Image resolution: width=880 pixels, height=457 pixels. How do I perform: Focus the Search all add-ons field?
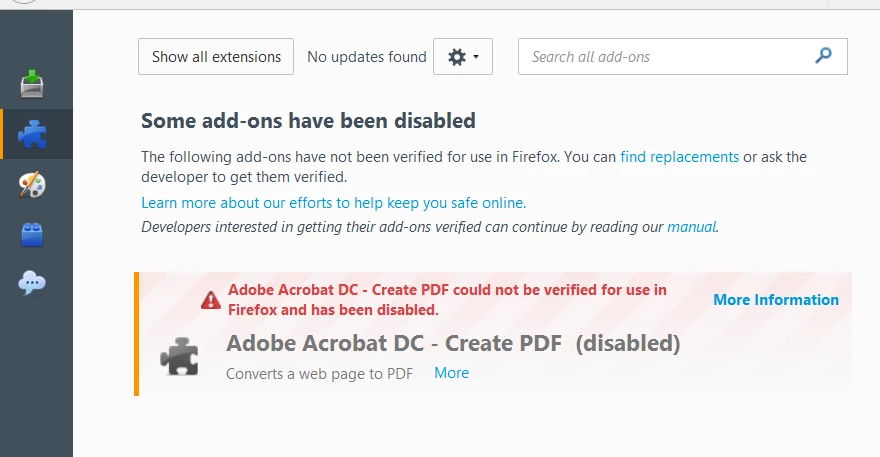tap(682, 57)
